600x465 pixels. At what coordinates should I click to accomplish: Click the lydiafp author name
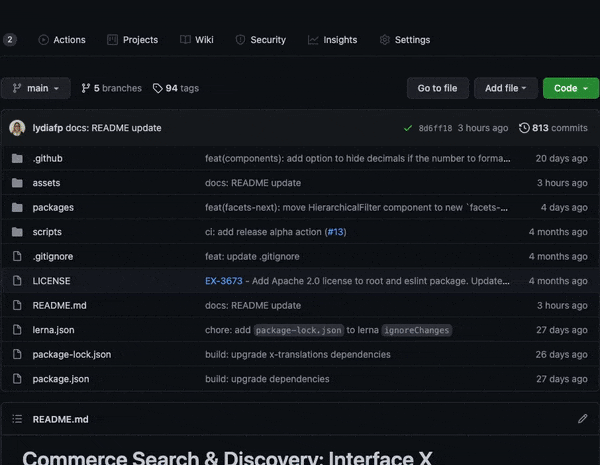click(x=47, y=128)
